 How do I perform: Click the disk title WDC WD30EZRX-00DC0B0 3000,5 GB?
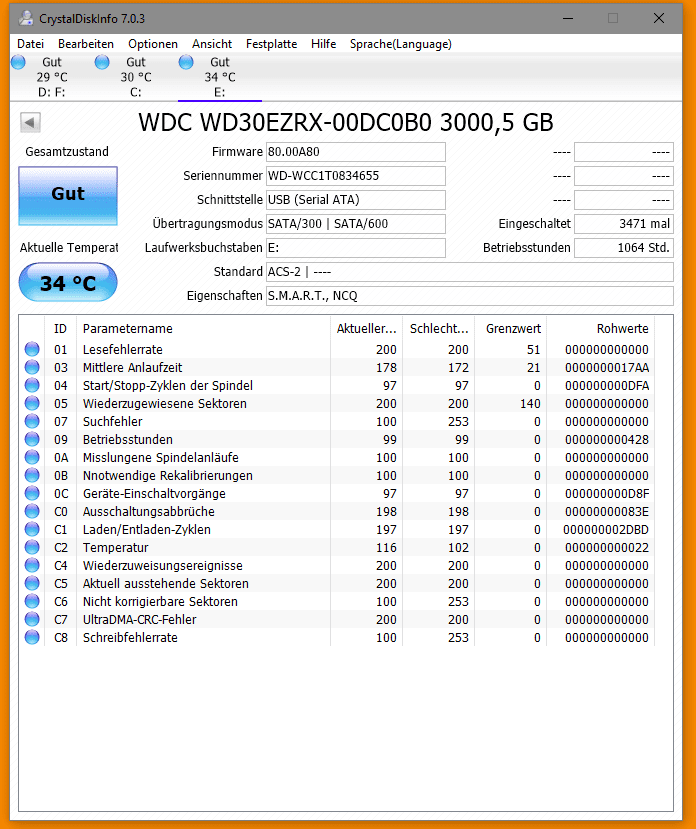pos(346,123)
